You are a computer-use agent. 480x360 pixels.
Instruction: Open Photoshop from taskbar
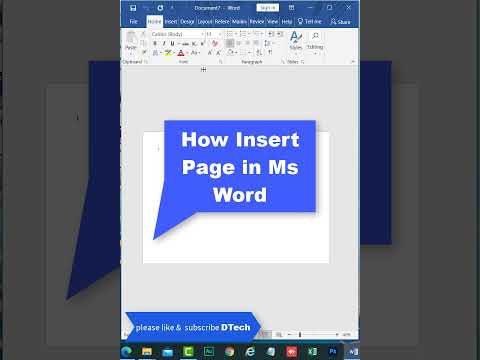[x=333, y=351]
